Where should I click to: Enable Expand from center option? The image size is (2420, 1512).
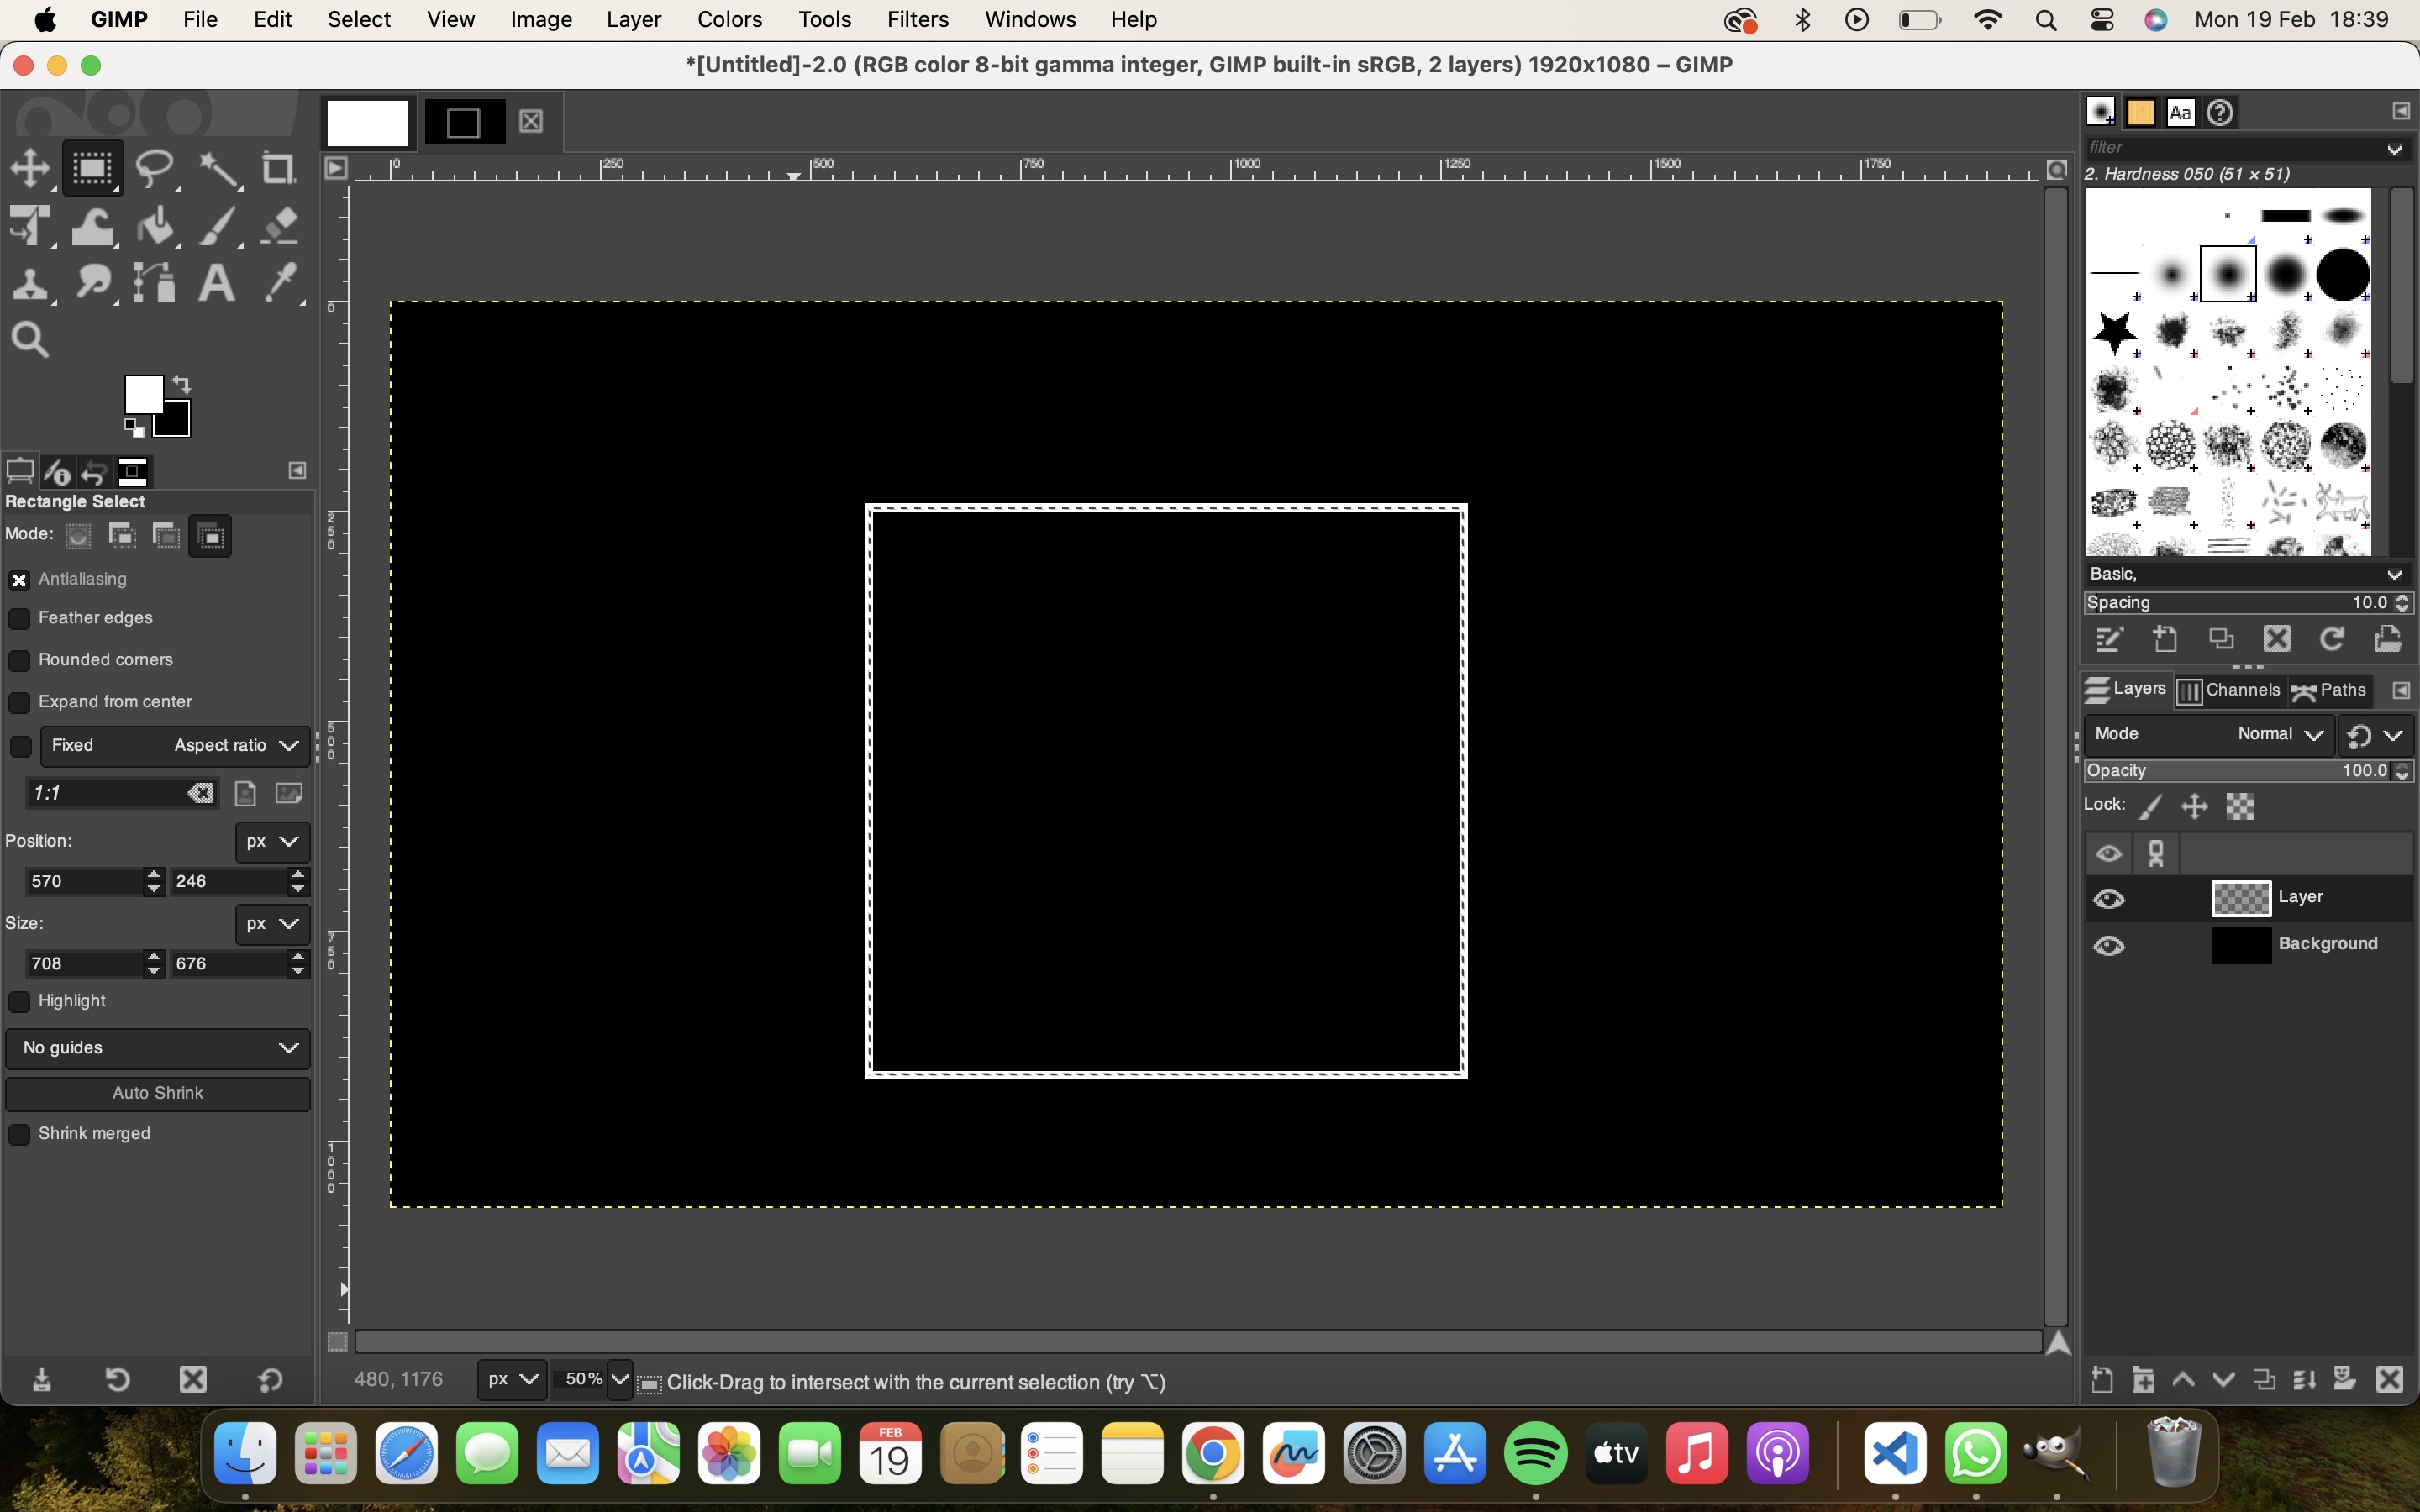point(19,703)
